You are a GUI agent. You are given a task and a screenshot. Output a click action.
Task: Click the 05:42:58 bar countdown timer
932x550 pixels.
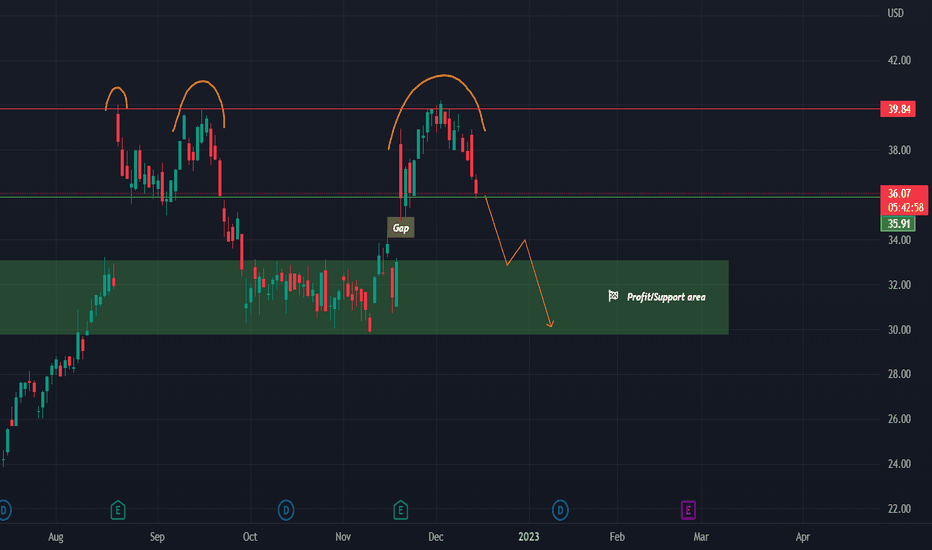[x=905, y=208]
